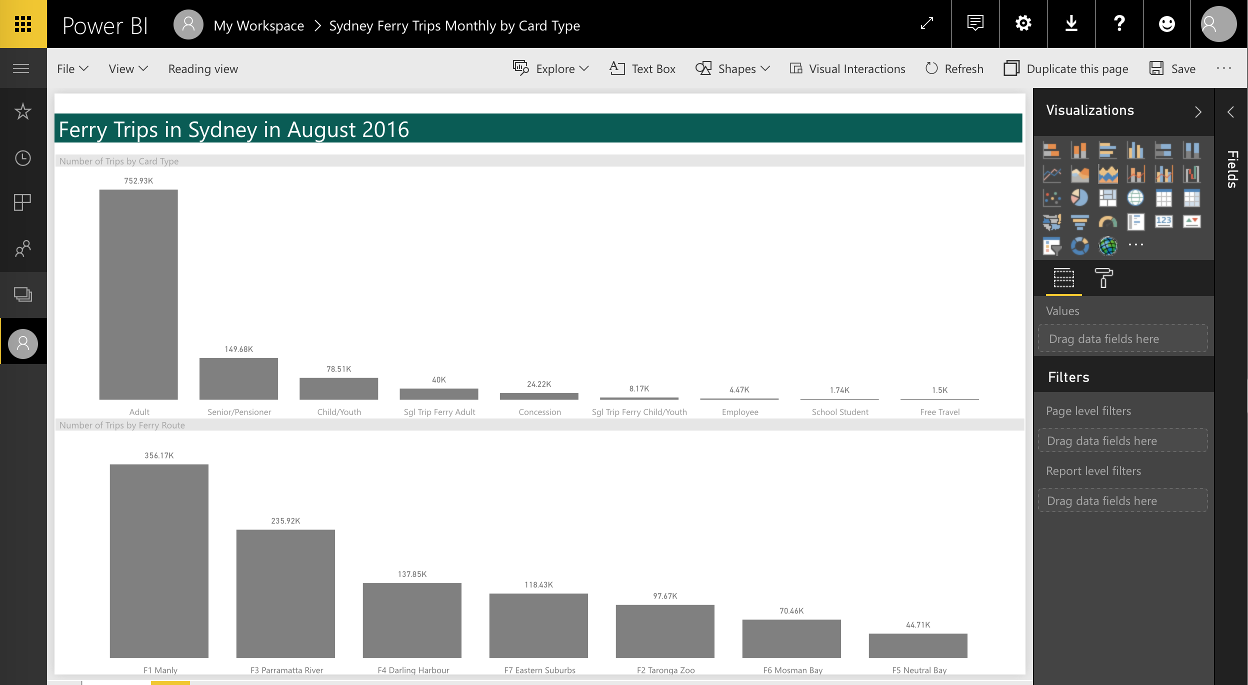Switch to the Format paint roller tab
This screenshot has width=1248, height=685.
(x=1104, y=279)
